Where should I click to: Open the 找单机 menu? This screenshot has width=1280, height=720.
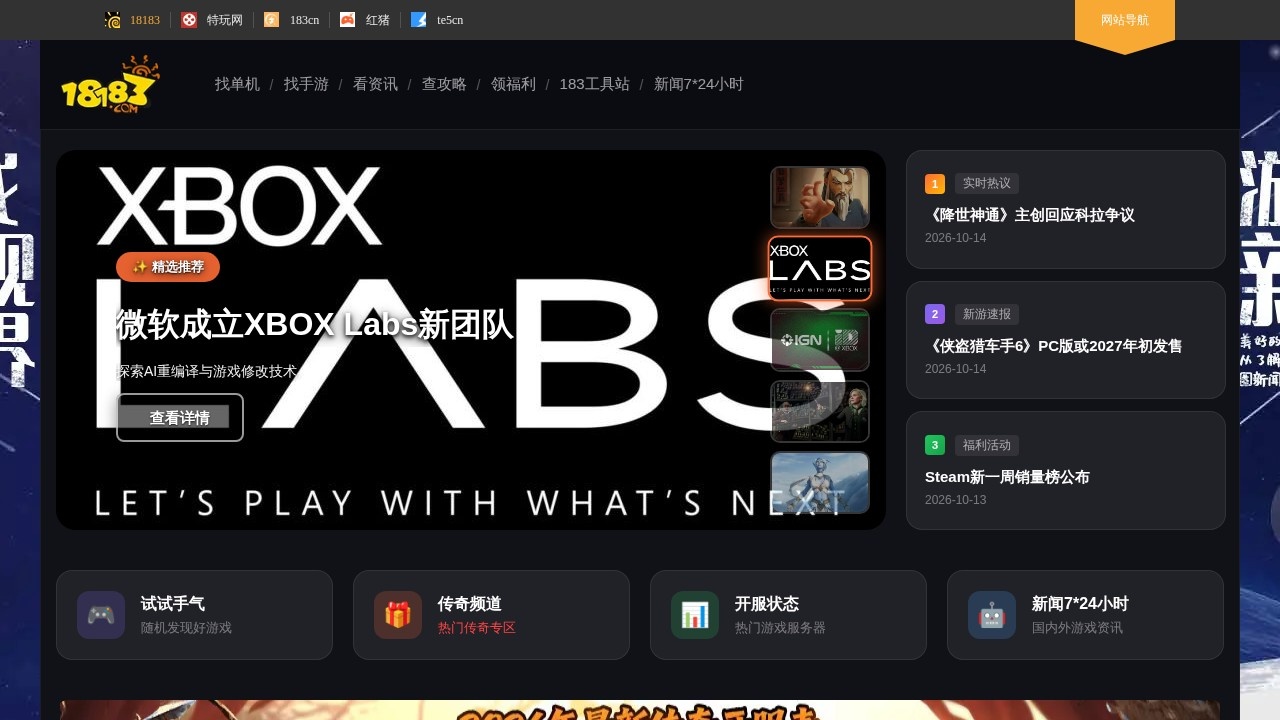(237, 84)
